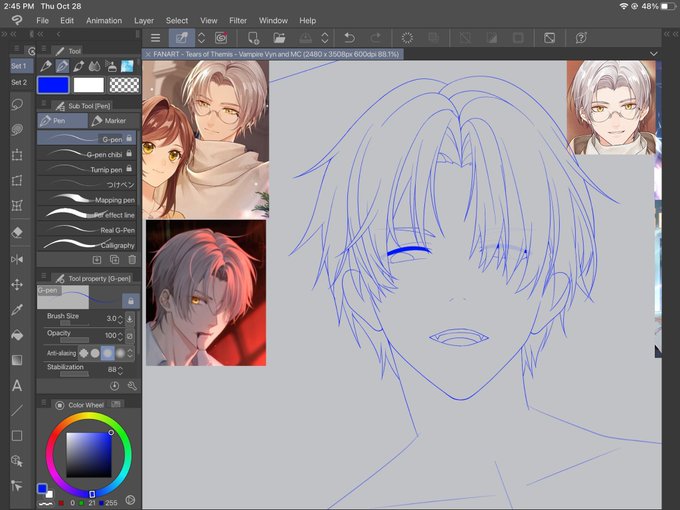This screenshot has width=680, height=510.
Task: Open the Clip Studio launcher icon
Action: (x=221, y=38)
